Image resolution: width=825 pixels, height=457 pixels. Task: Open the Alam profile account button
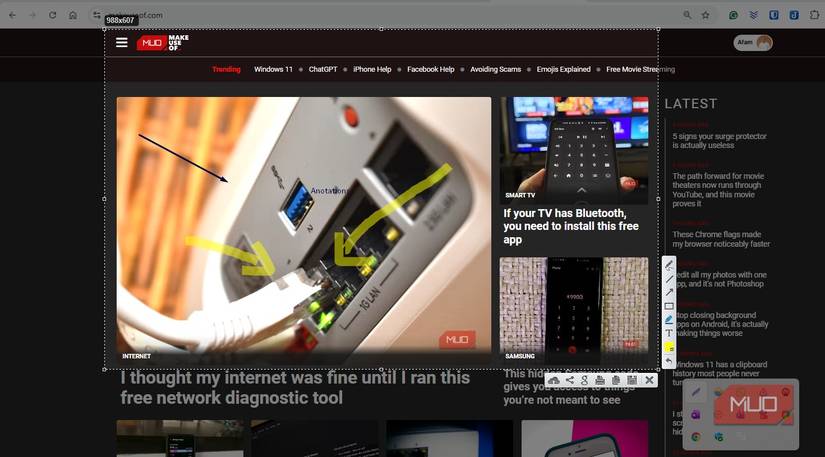(x=753, y=43)
